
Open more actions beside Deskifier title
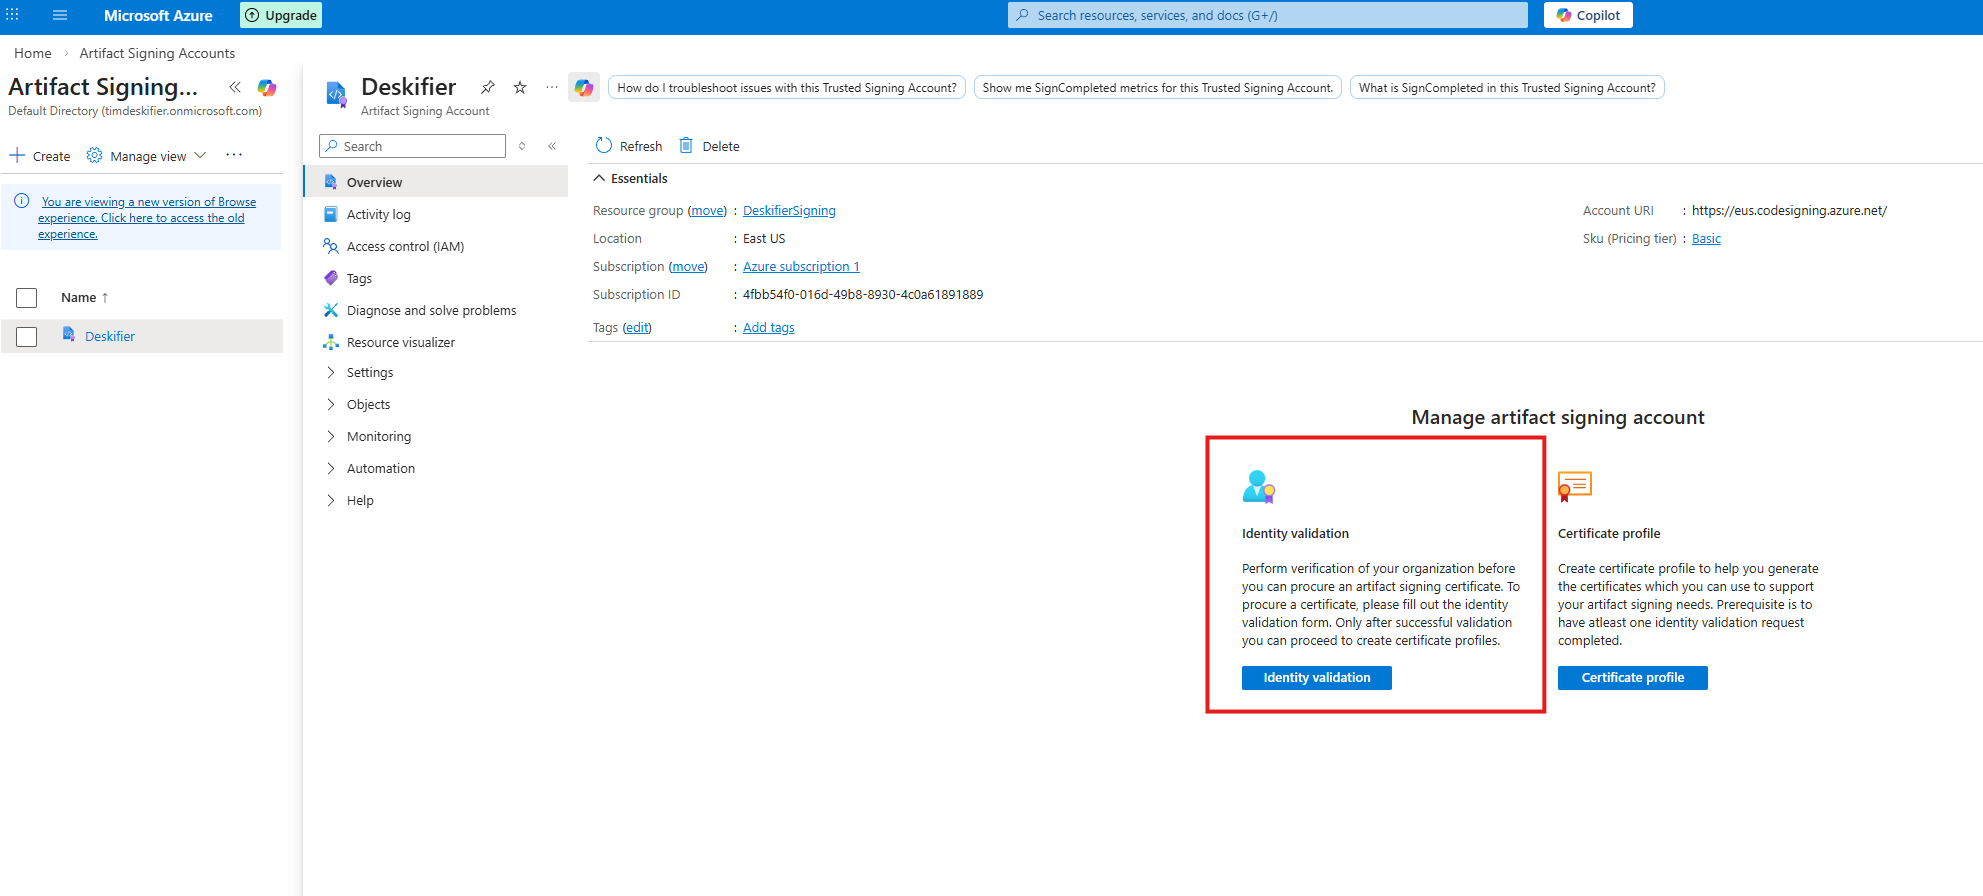click(x=552, y=87)
